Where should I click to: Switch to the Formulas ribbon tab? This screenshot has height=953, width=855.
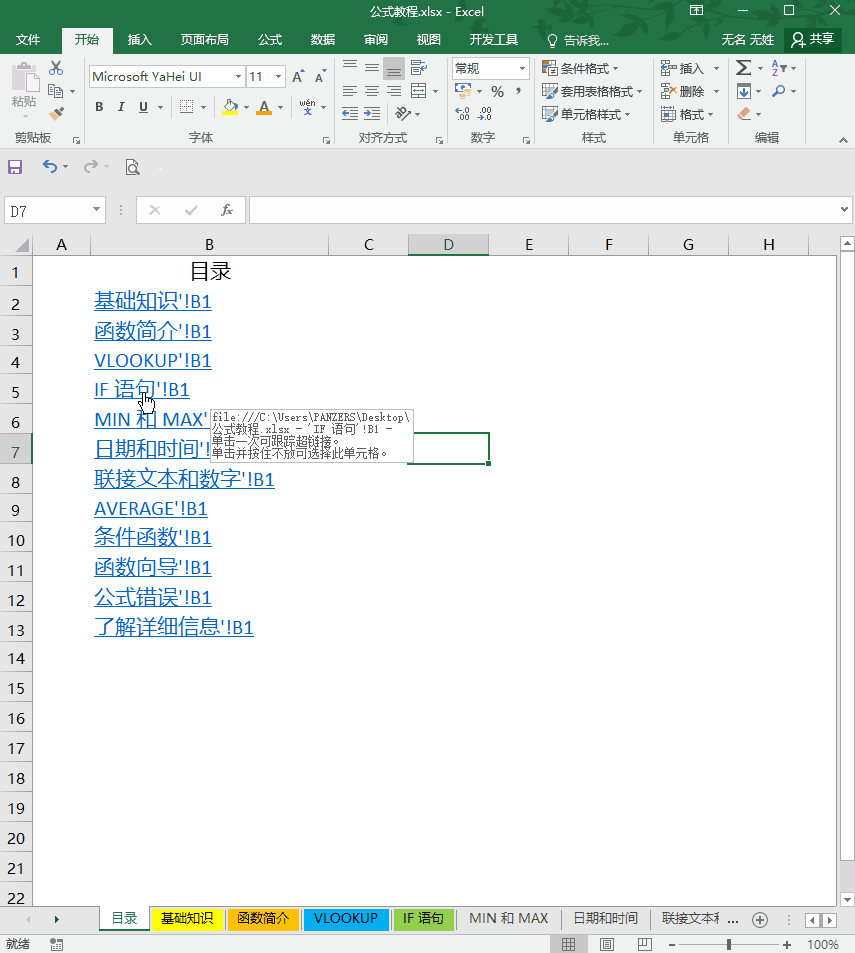[270, 40]
